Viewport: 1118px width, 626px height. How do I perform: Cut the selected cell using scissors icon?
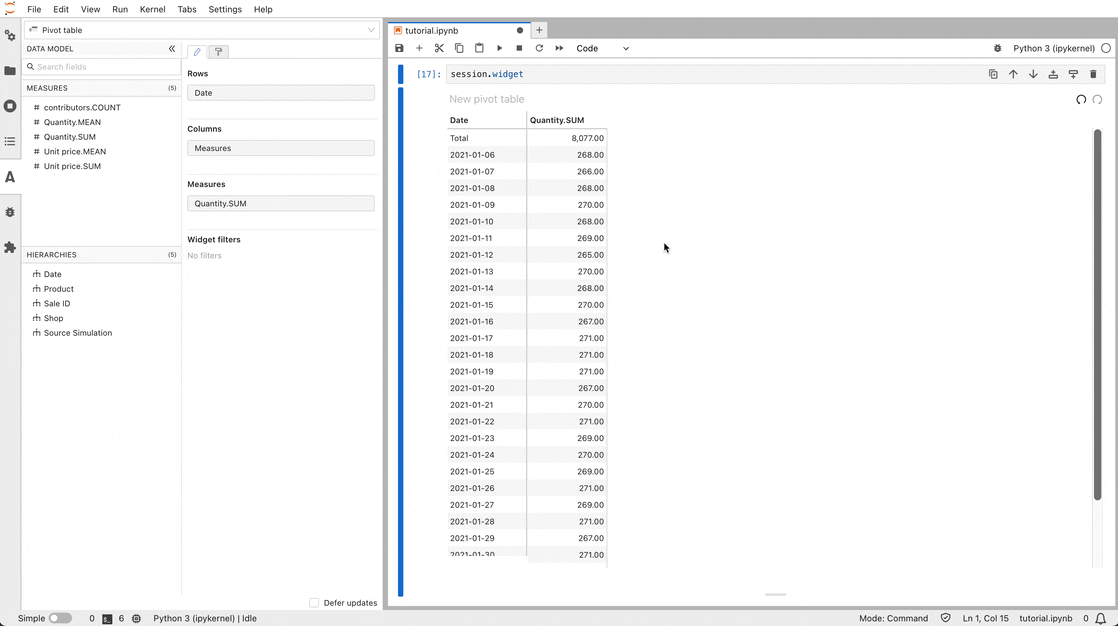coord(439,48)
